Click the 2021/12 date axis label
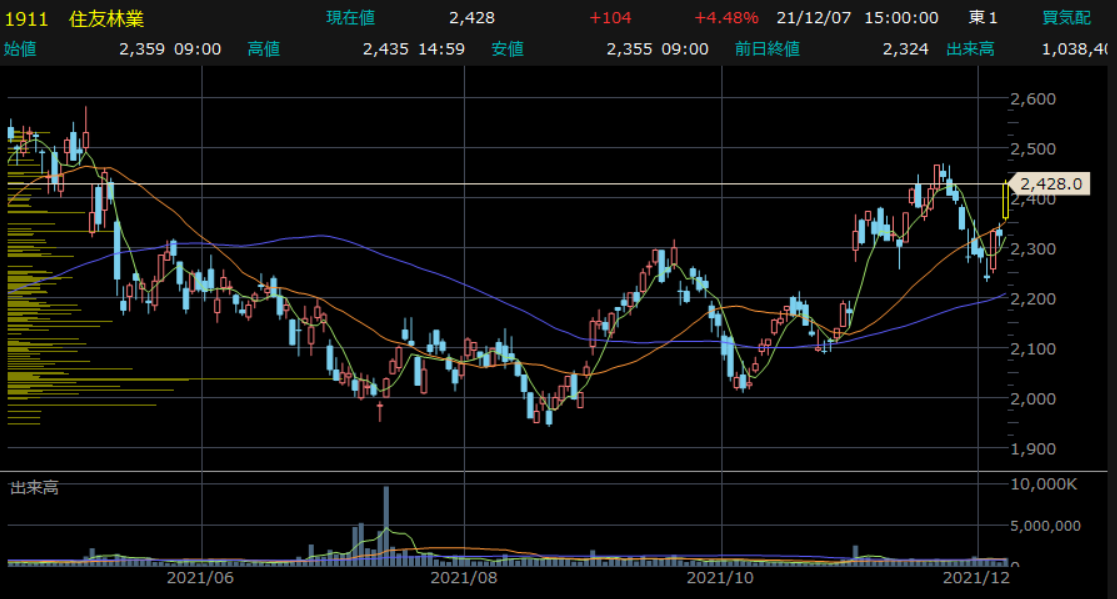 tap(977, 578)
